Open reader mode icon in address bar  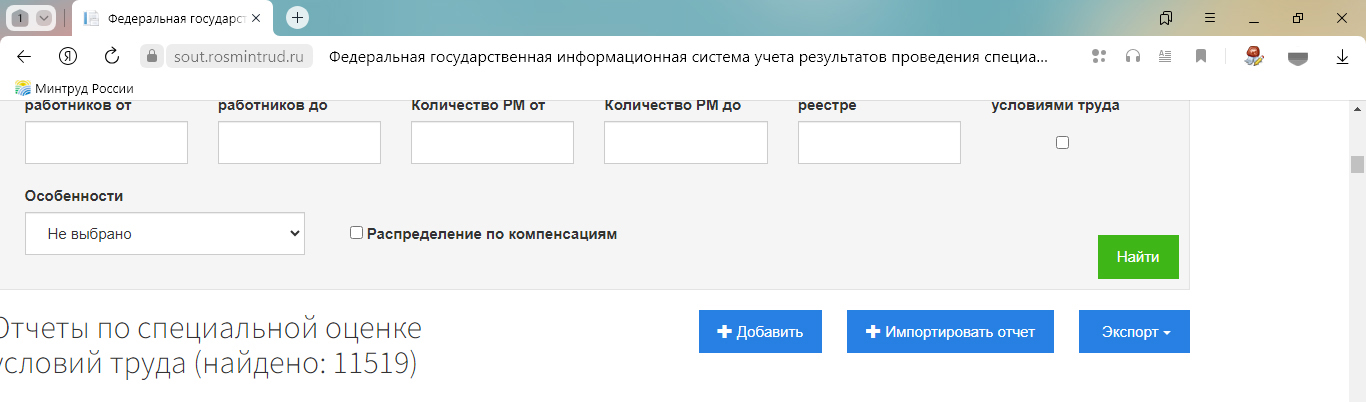1165,56
